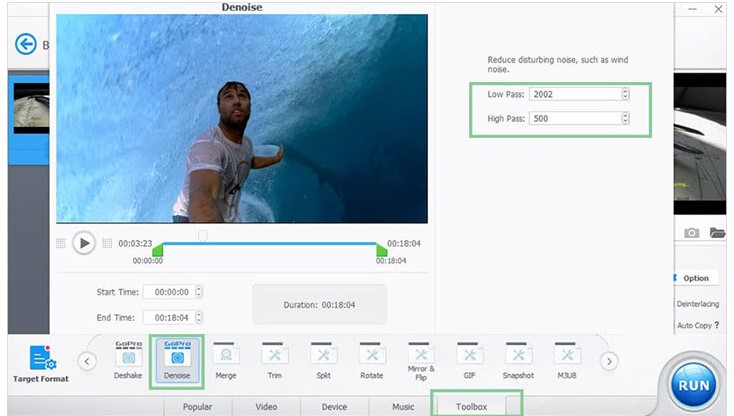The width and height of the screenshot is (734, 416).
Task: Switch to the Popular tab
Action: [198, 407]
